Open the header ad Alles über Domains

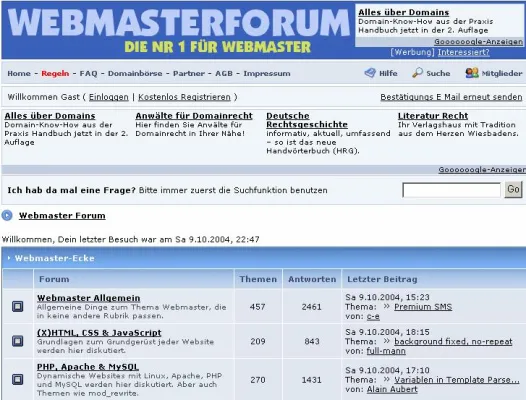pyautogui.click(x=404, y=12)
